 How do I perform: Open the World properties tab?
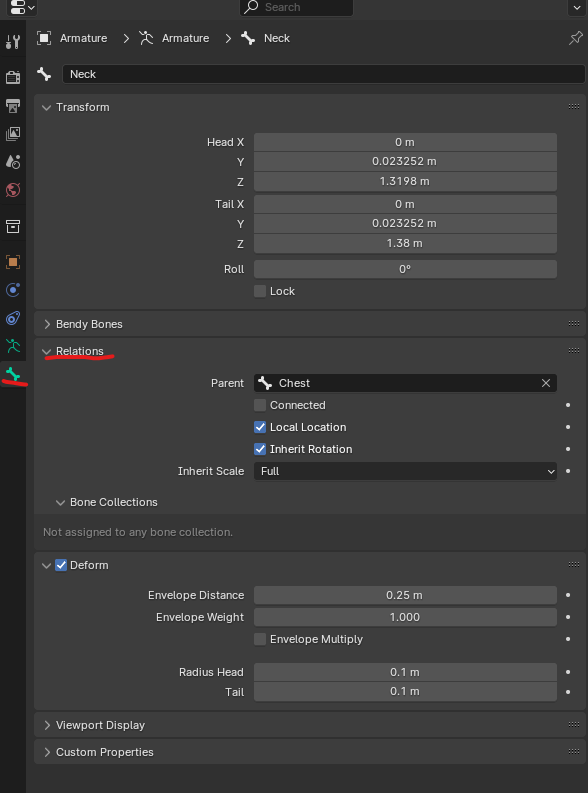point(13,190)
